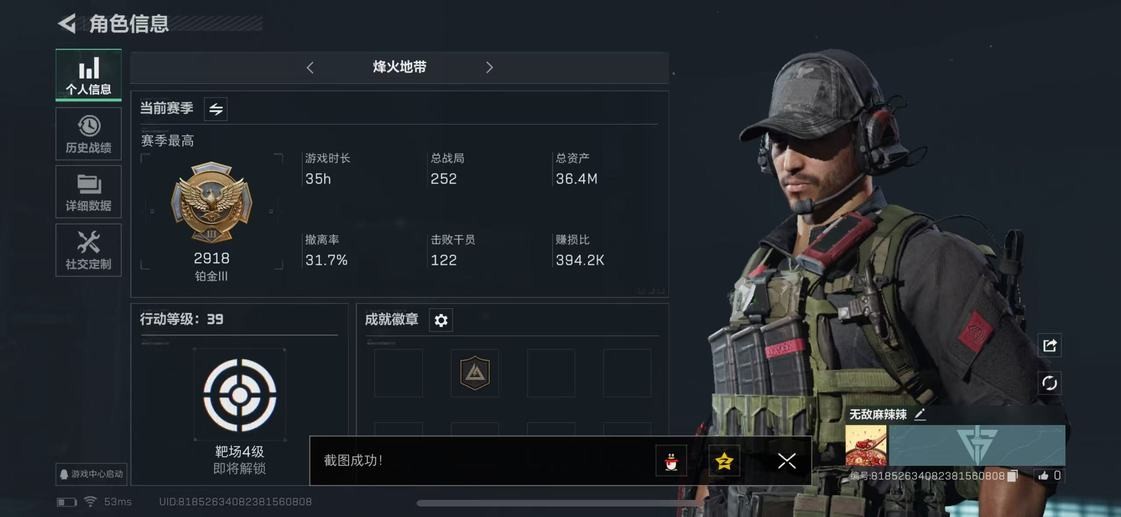Click the refresh character icon
1121x517 pixels.
(1050, 383)
